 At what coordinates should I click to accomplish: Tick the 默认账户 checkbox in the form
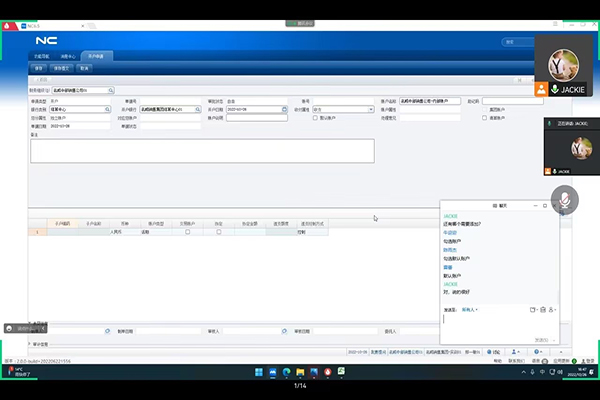pyautogui.click(x=318, y=117)
